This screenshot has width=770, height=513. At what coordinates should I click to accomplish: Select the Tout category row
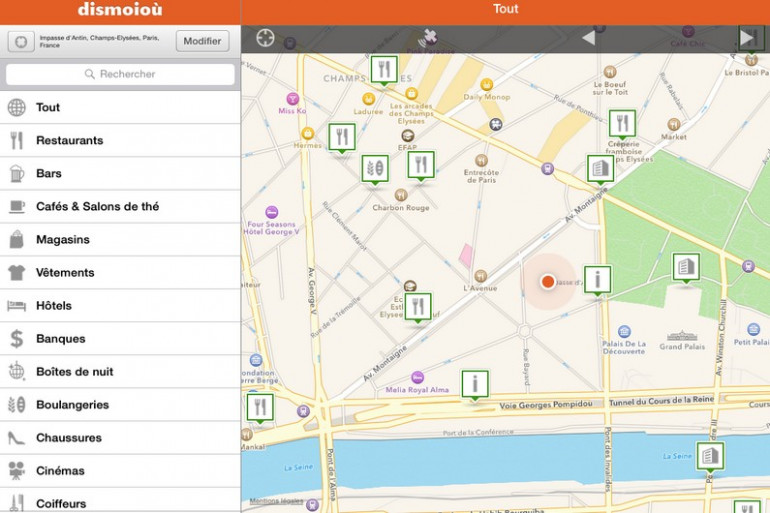120,107
